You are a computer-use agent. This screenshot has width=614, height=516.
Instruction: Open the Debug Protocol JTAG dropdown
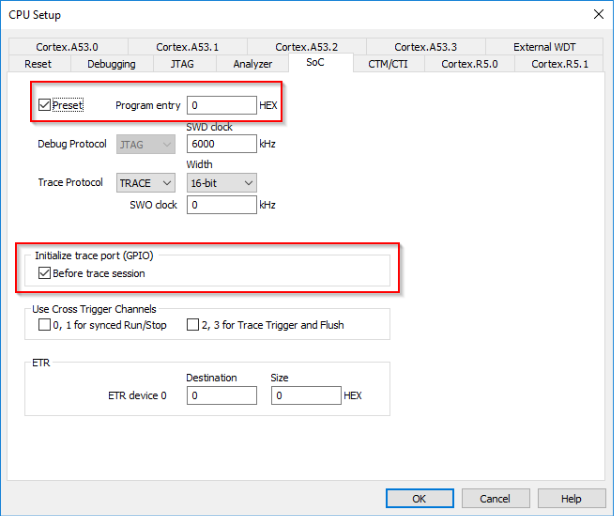coord(146,144)
